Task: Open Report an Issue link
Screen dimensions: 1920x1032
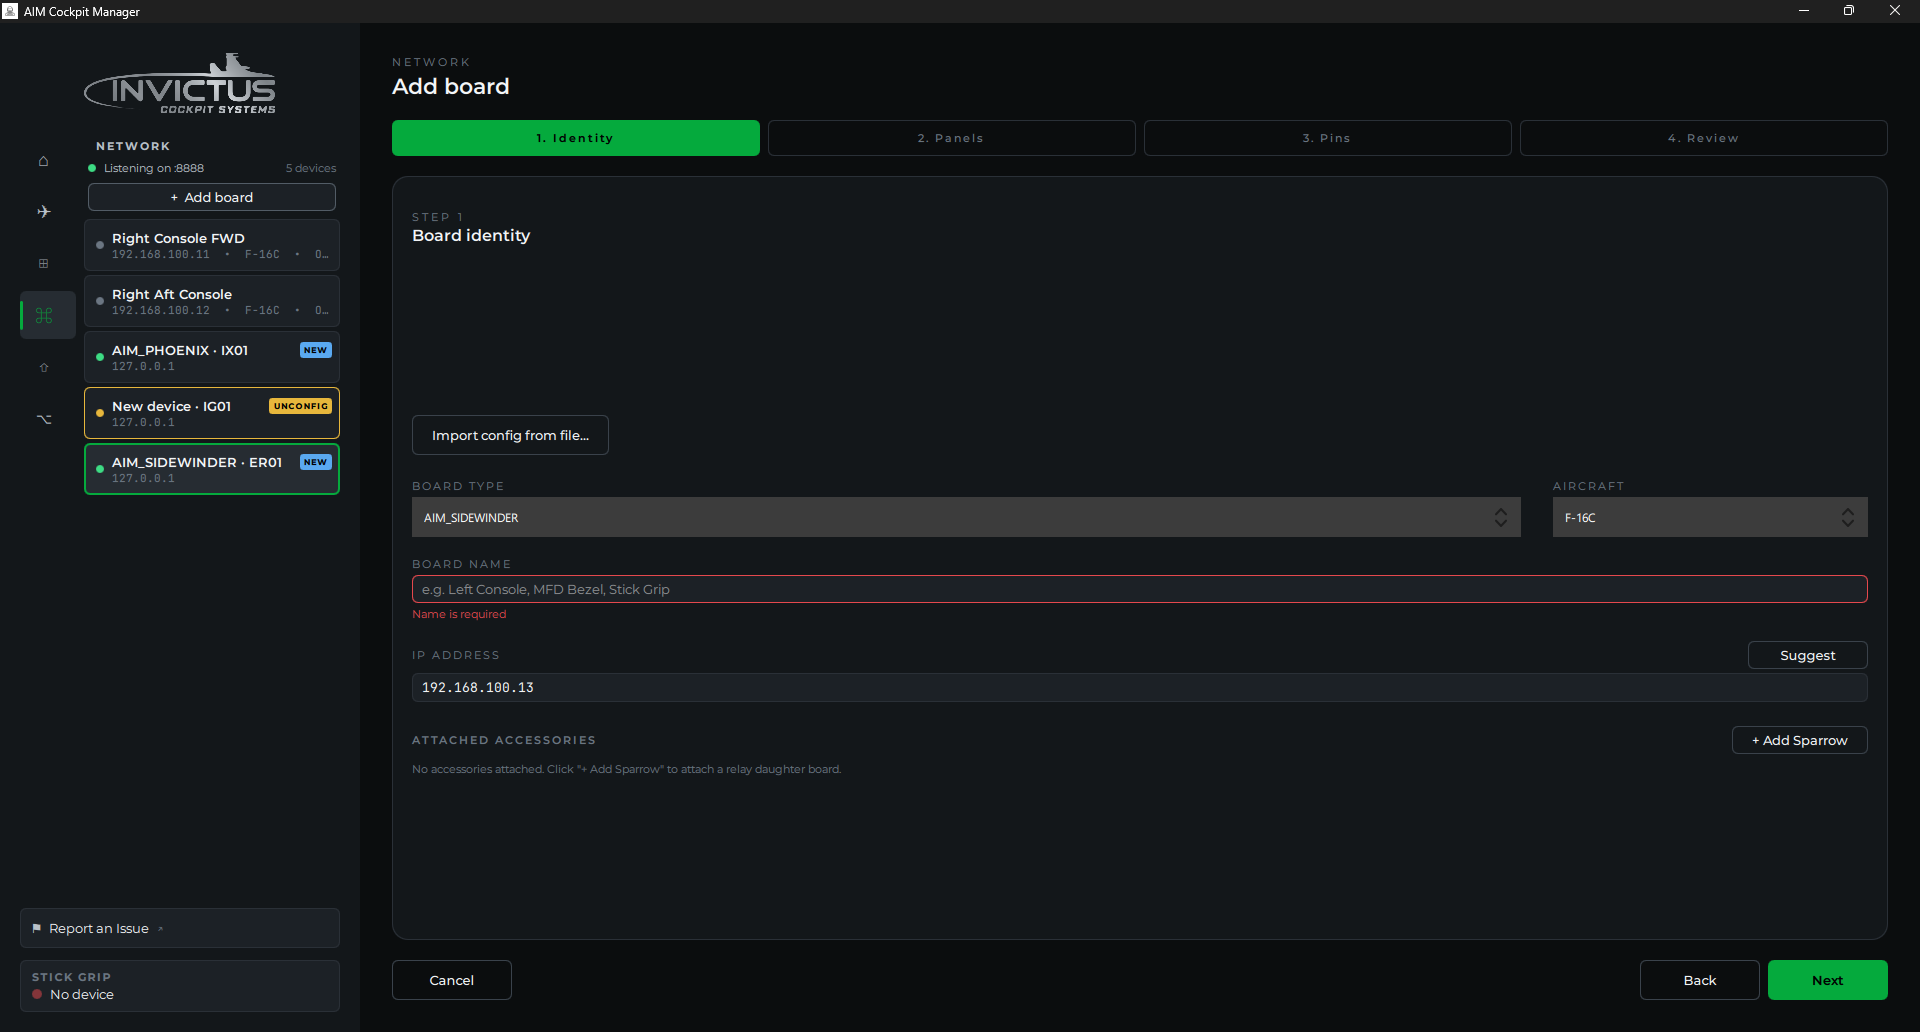Action: (x=180, y=928)
